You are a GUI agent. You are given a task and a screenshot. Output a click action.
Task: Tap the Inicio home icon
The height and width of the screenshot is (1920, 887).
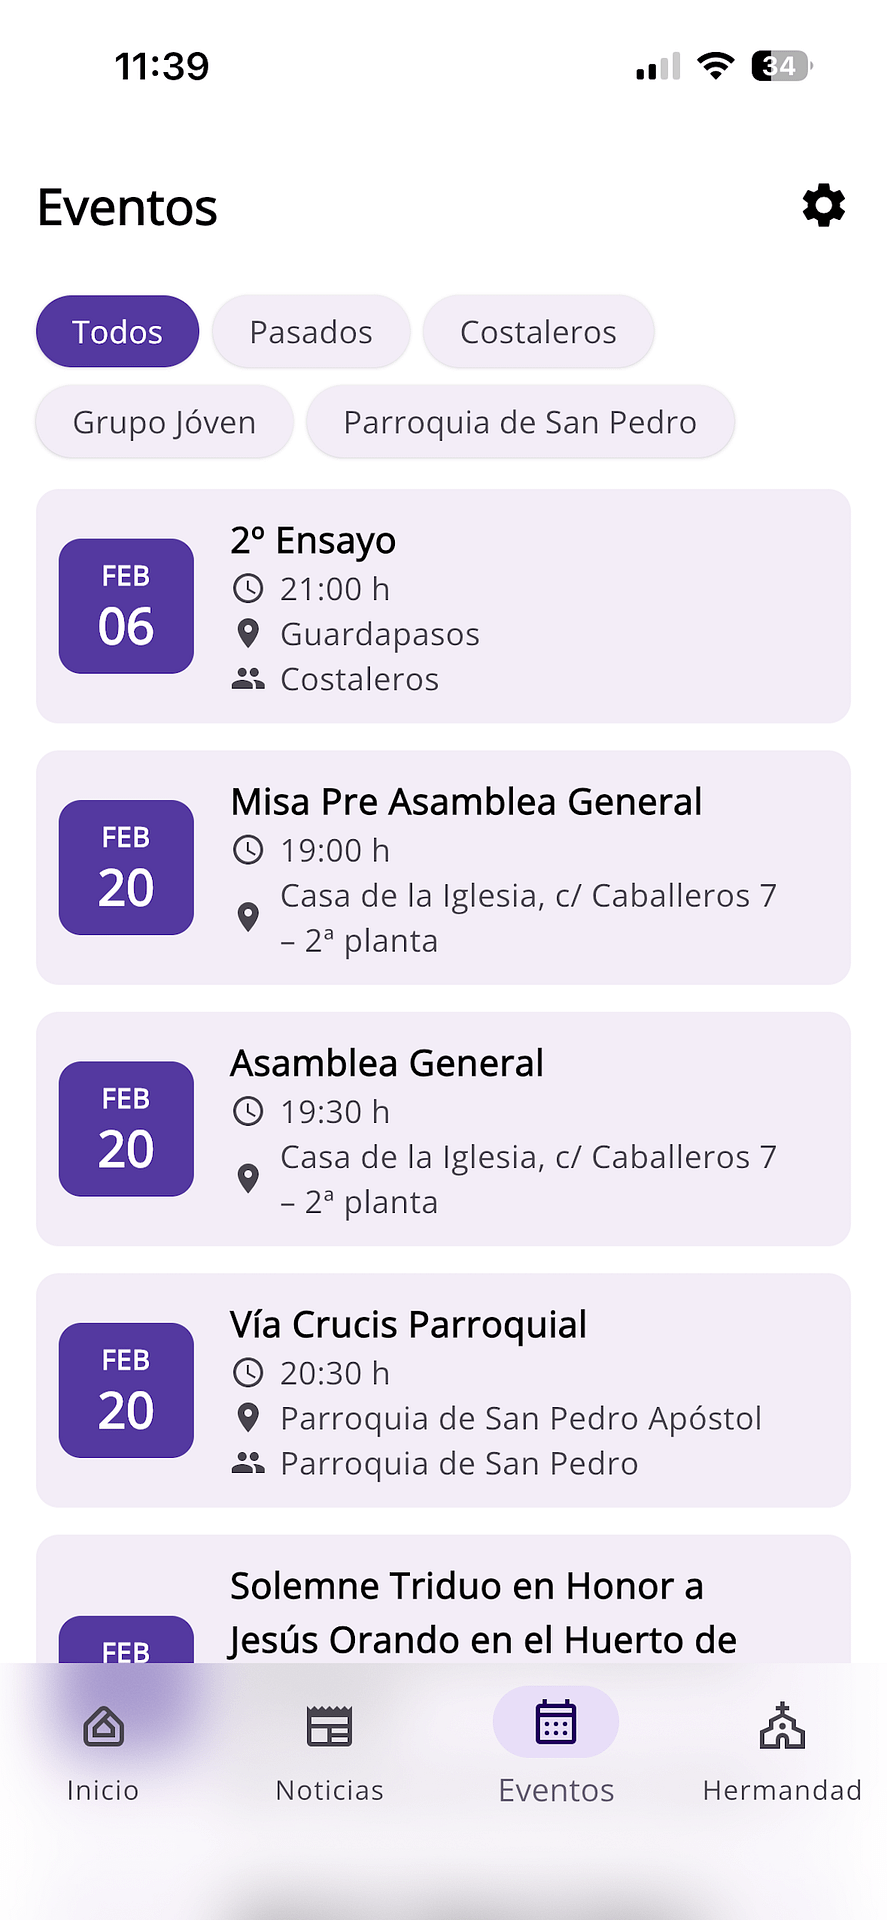[103, 1727]
